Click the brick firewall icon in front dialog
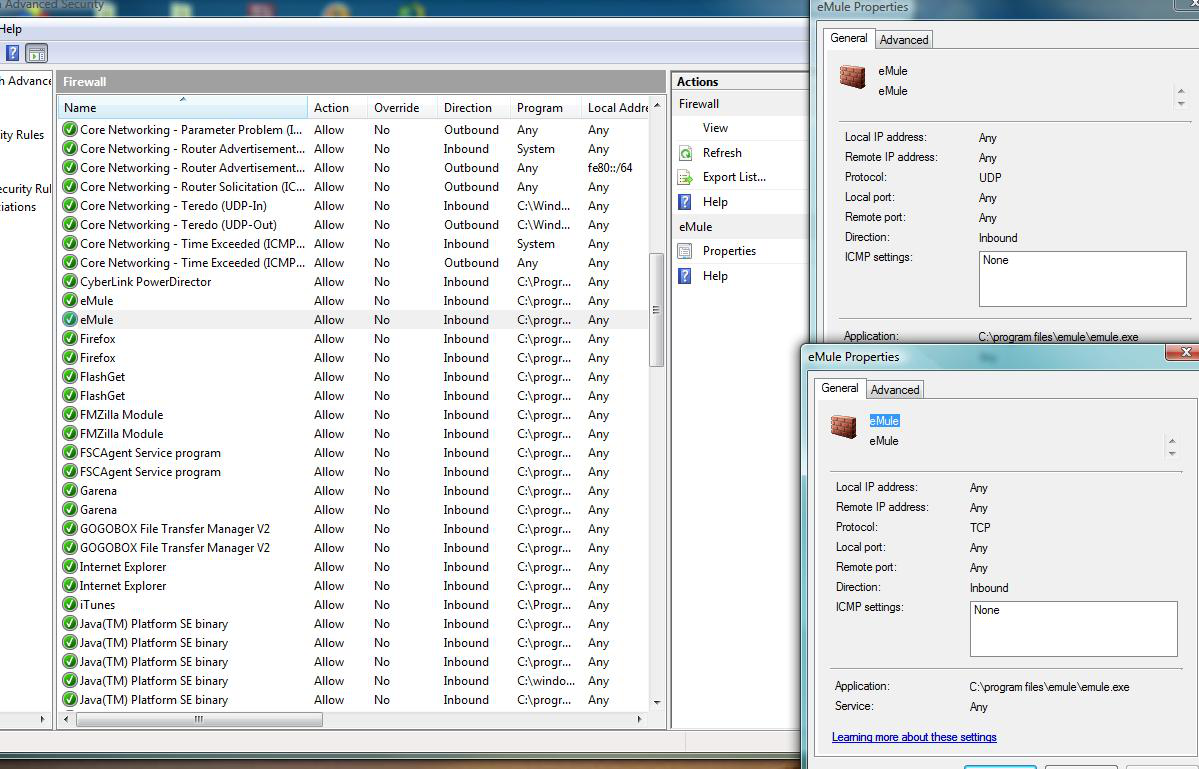Viewport: 1199px width, 769px height. 843,427
